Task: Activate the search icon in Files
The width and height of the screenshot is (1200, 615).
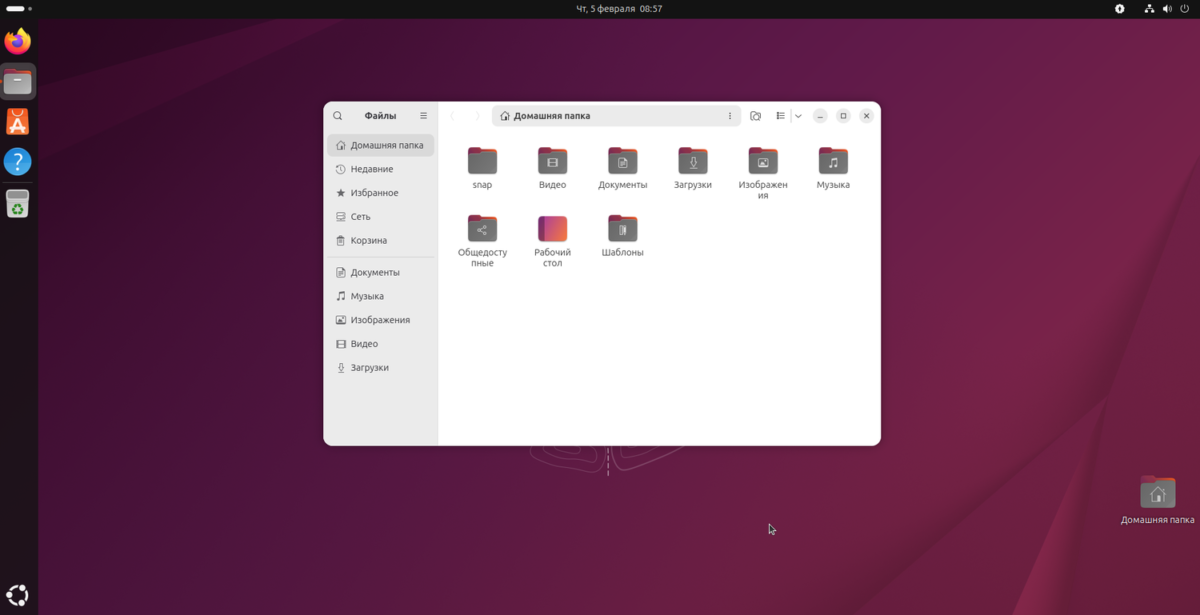Action: [337, 115]
